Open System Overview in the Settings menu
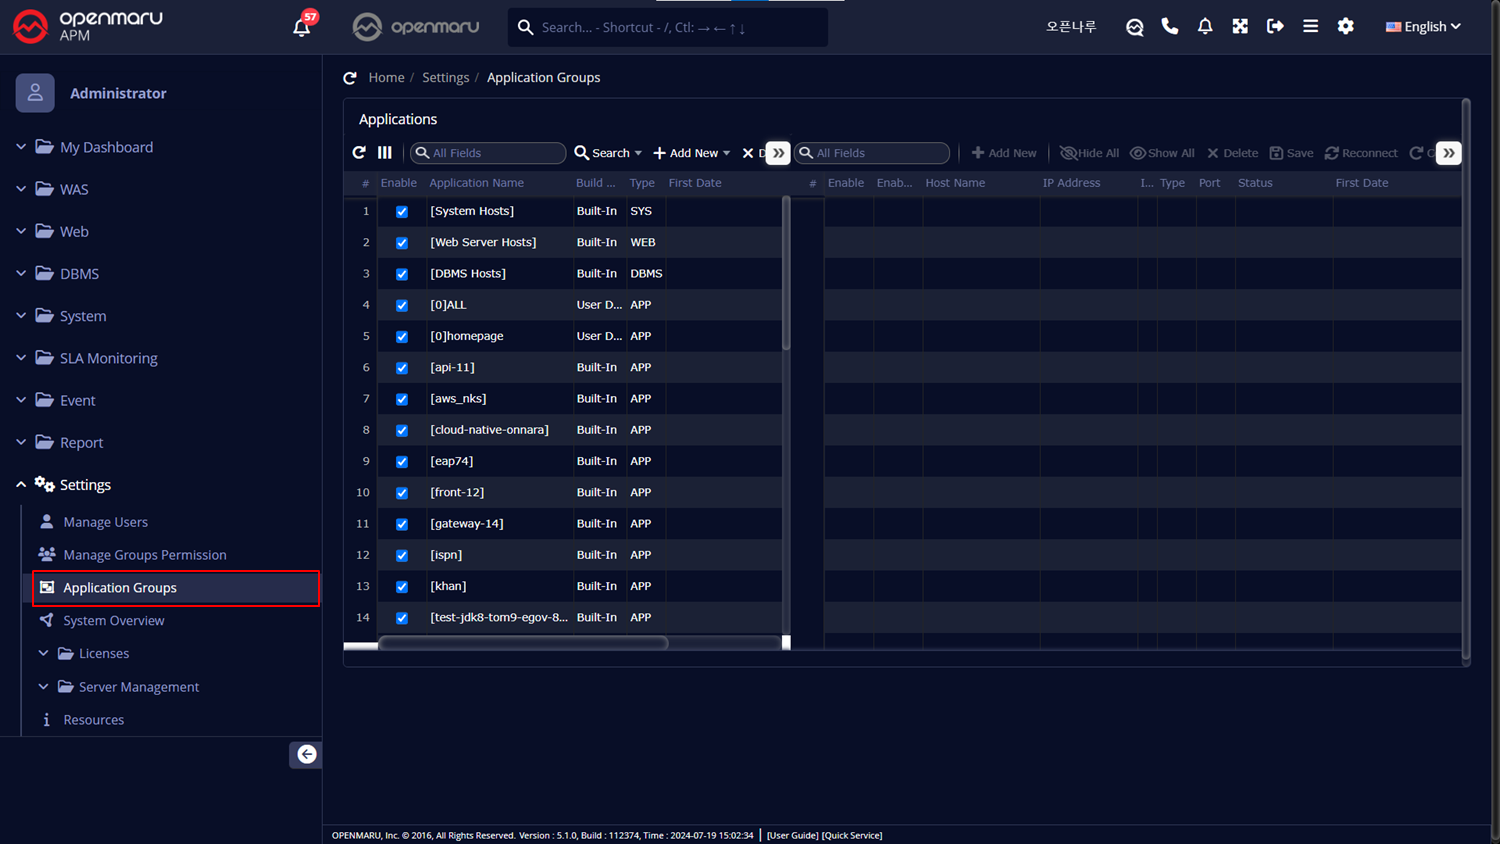The height and width of the screenshot is (844, 1500). click(x=113, y=621)
